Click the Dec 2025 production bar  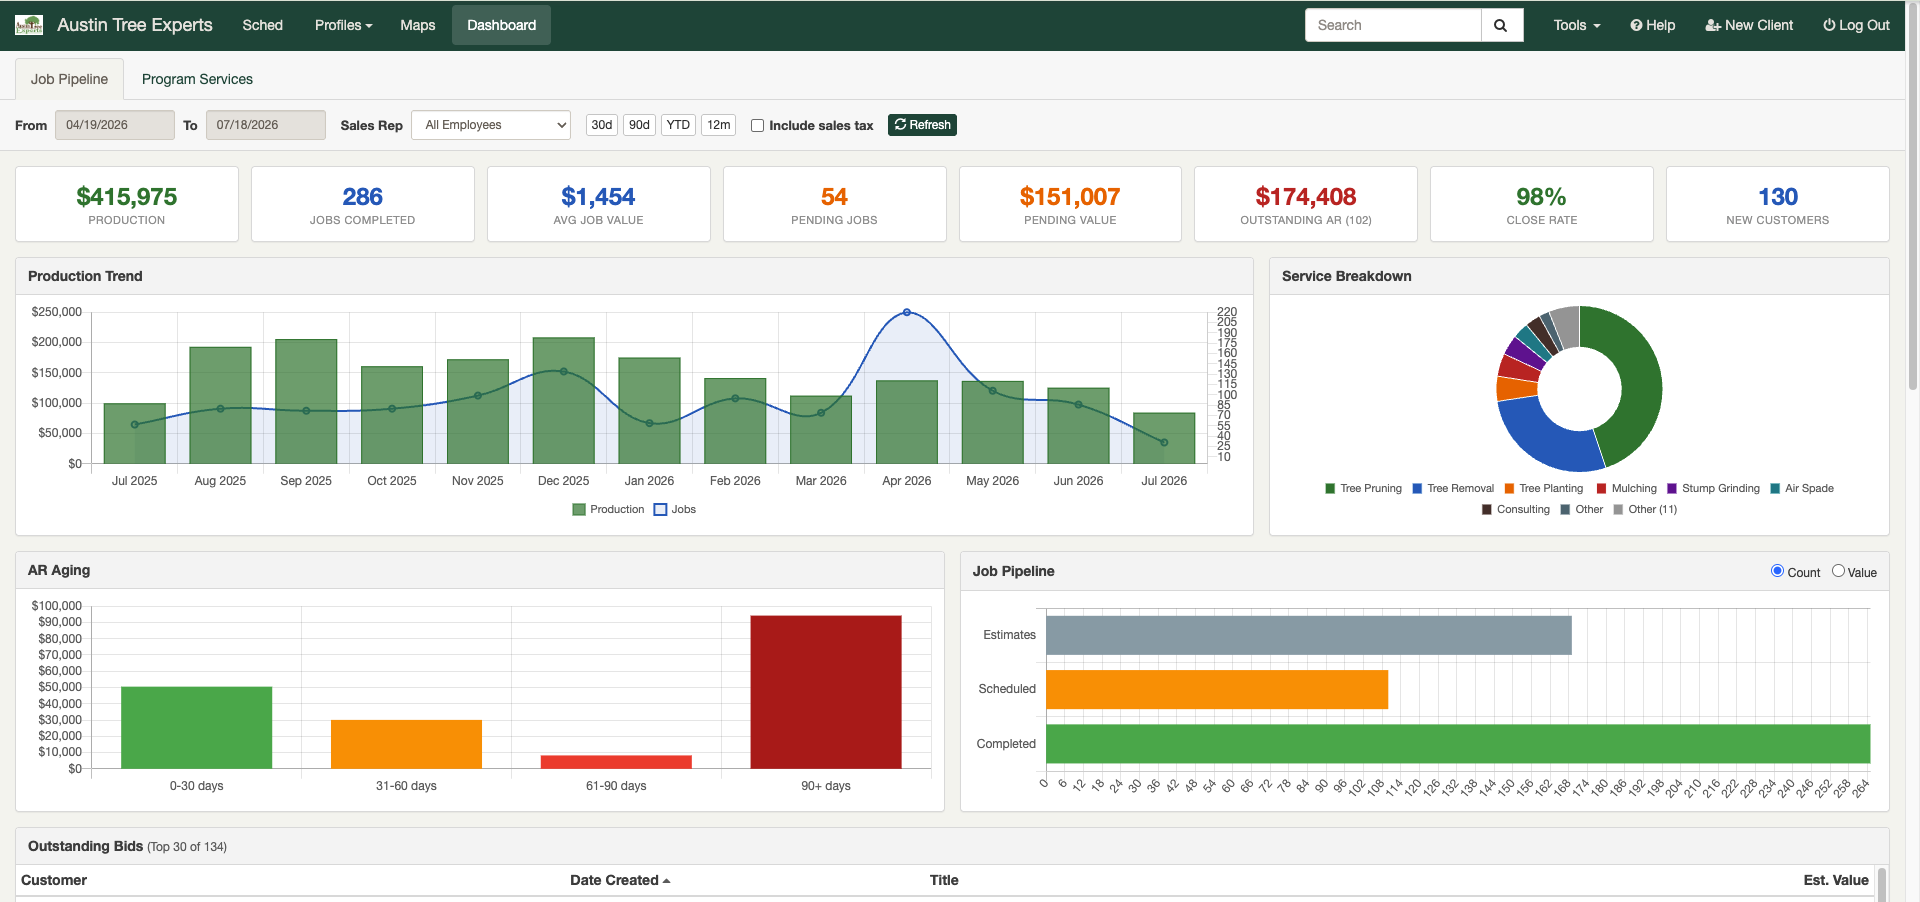point(564,400)
